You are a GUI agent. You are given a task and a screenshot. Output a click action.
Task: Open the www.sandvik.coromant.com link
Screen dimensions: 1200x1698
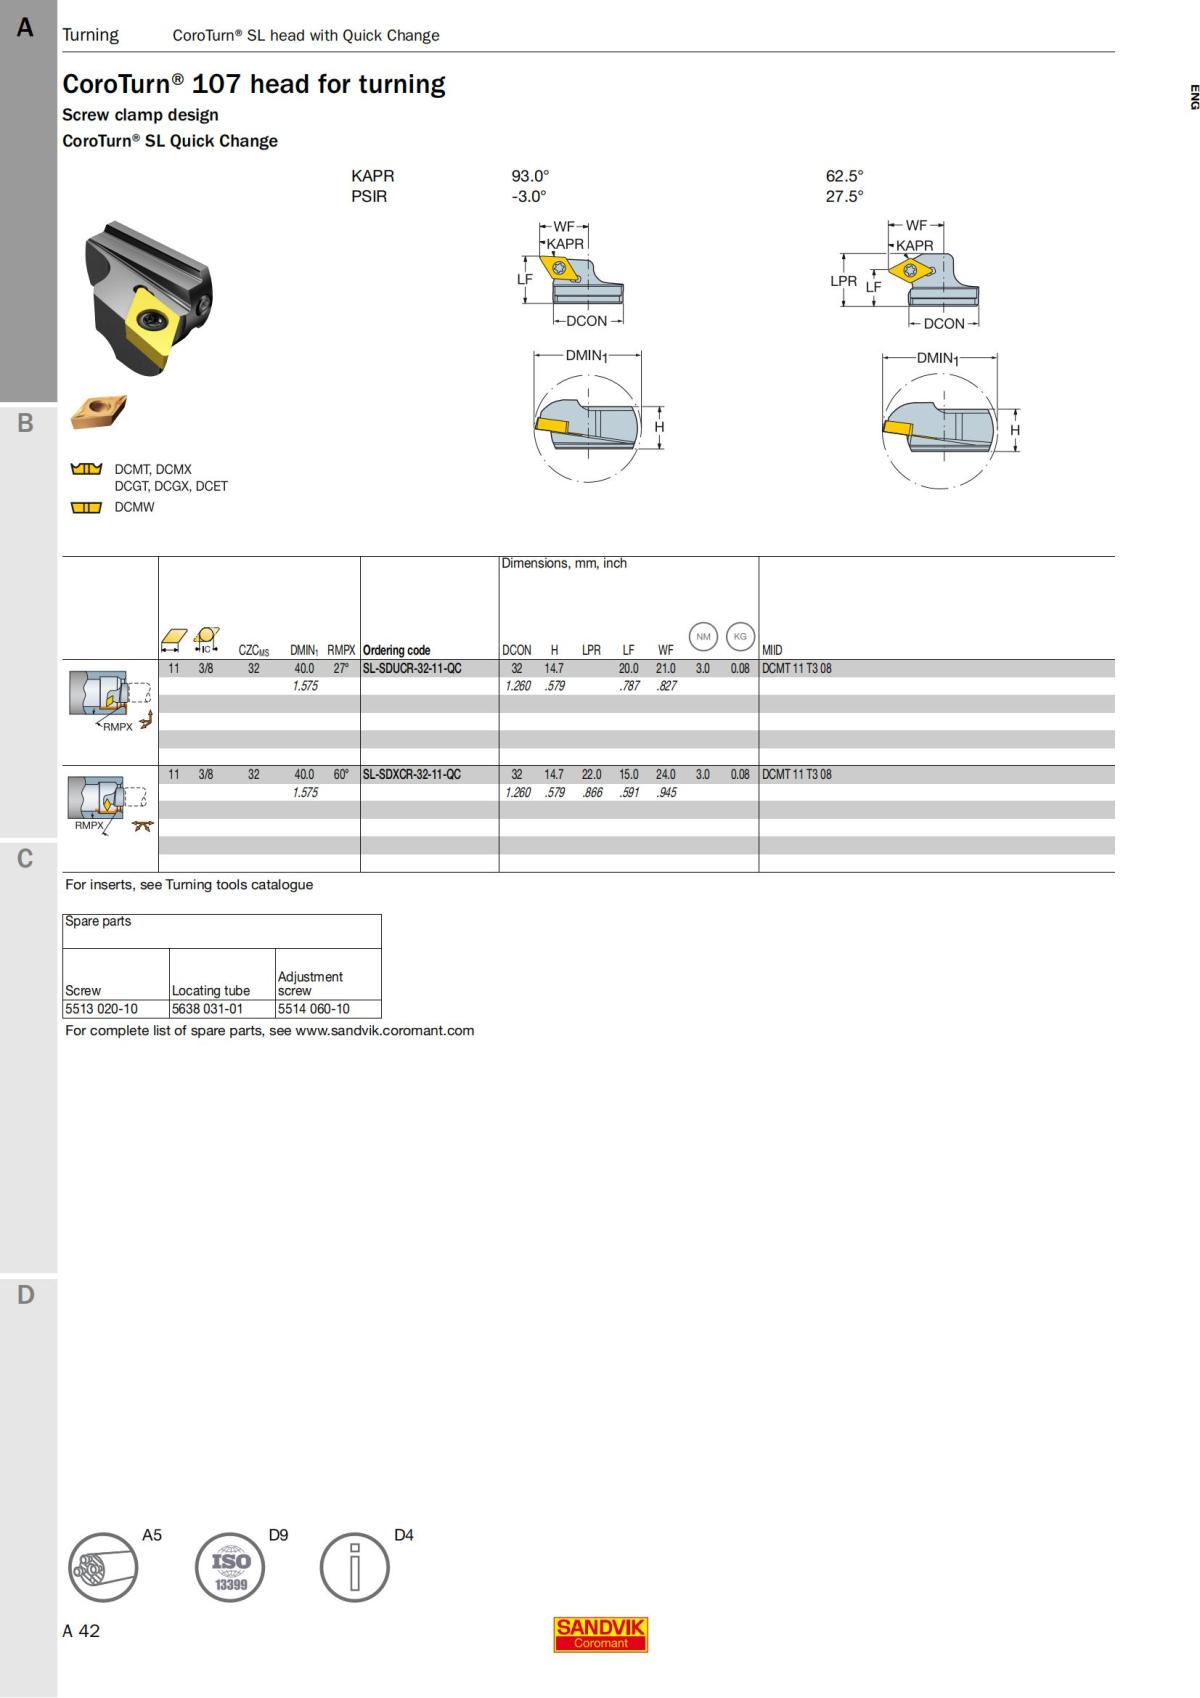pyautogui.click(x=385, y=1030)
